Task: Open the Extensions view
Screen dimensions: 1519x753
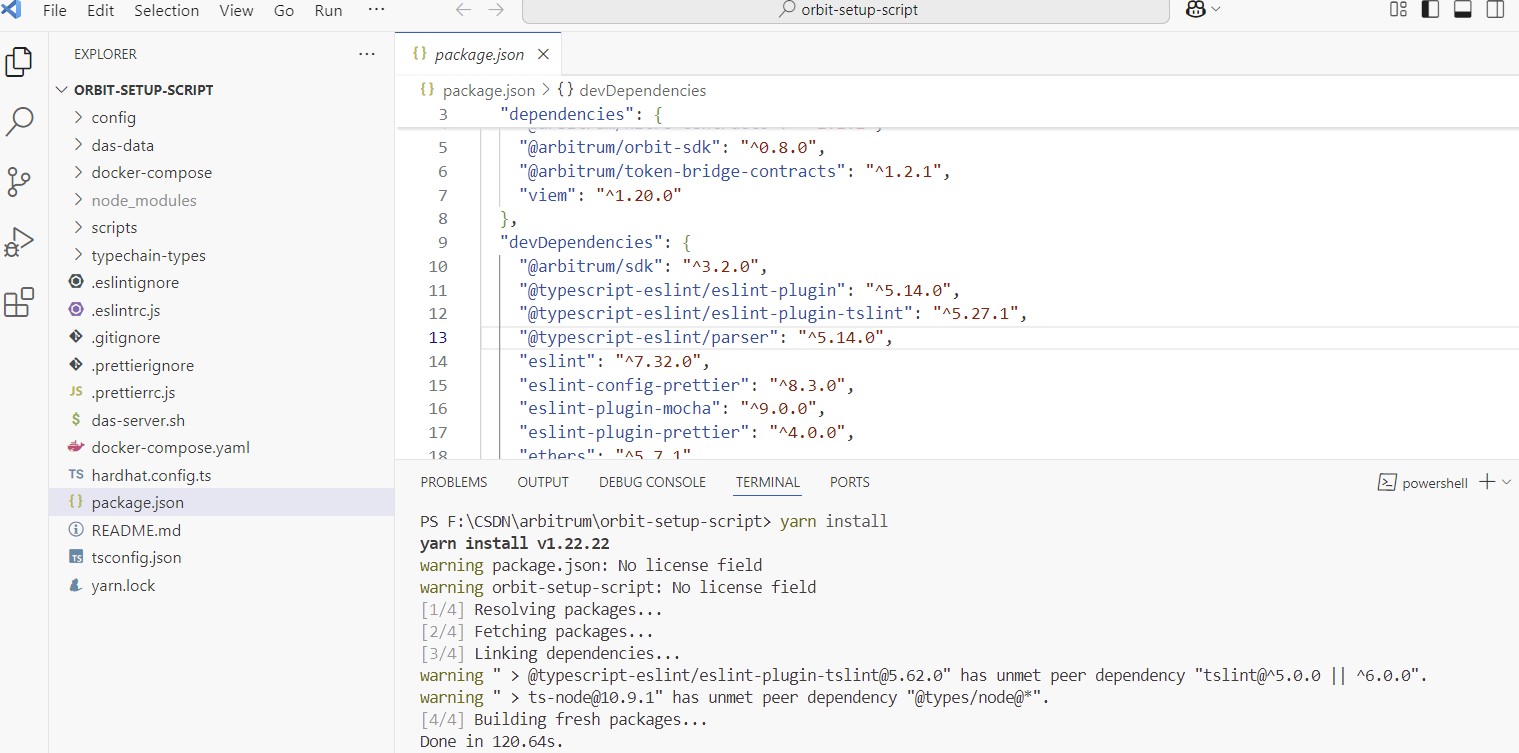Action: (x=19, y=302)
